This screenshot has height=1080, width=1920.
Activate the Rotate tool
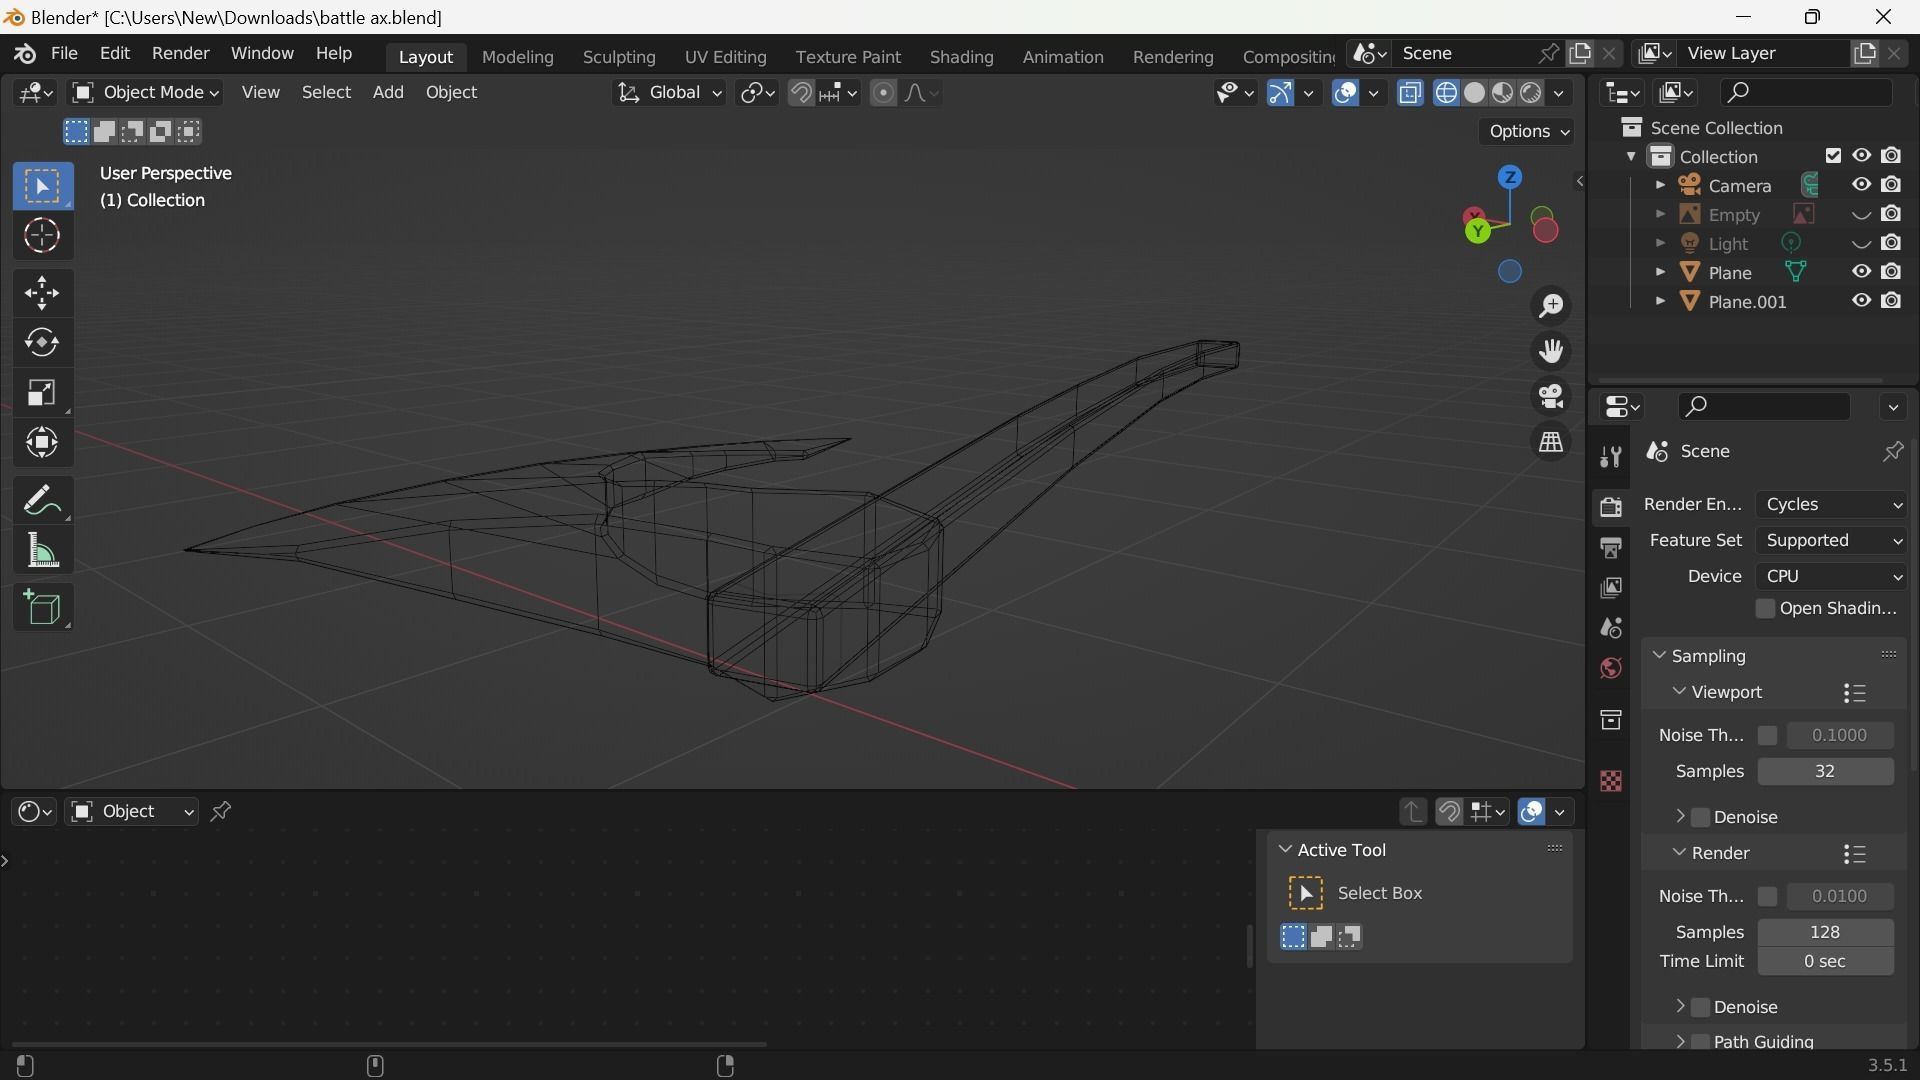coord(42,343)
